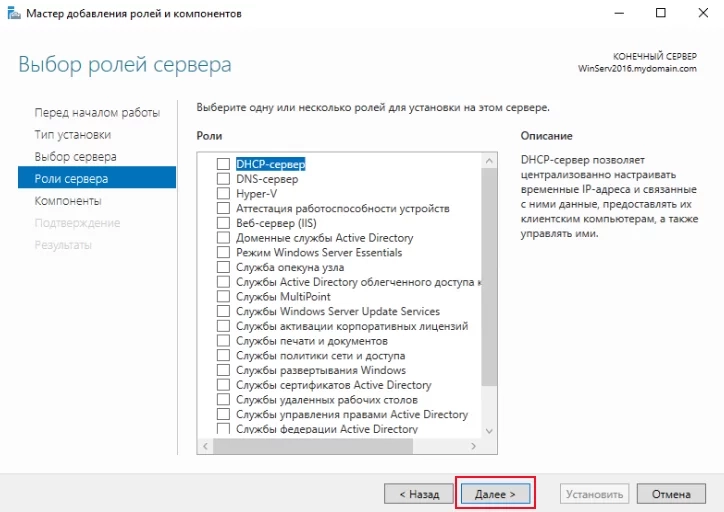The width and height of the screenshot is (724, 512).
Task: Click the < Назад button
Action: tap(419, 494)
